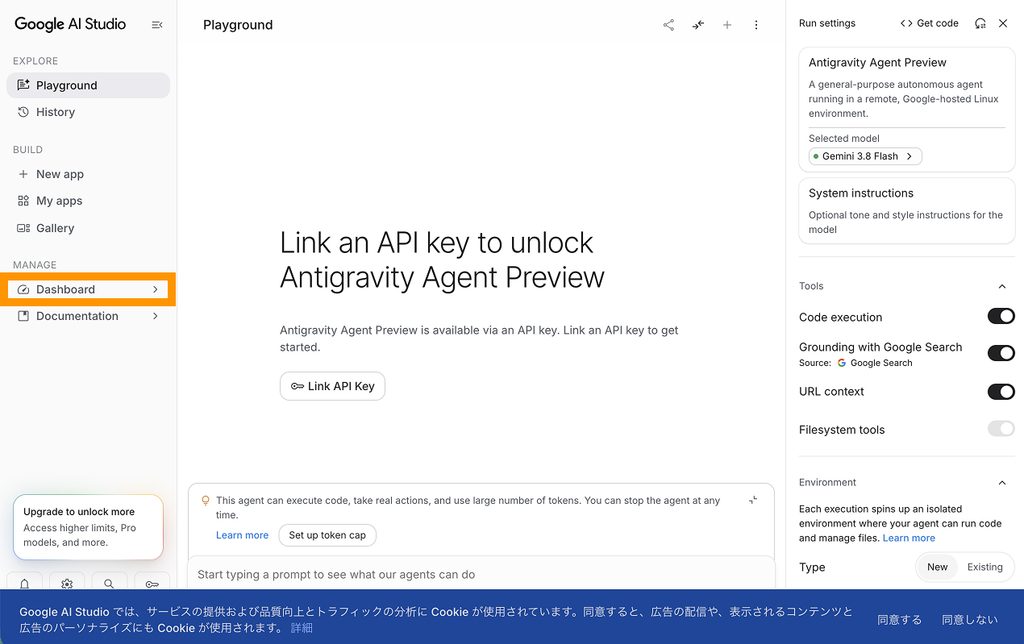Click the notifications bell icon
This screenshot has width=1024, height=644.
tap(24, 583)
